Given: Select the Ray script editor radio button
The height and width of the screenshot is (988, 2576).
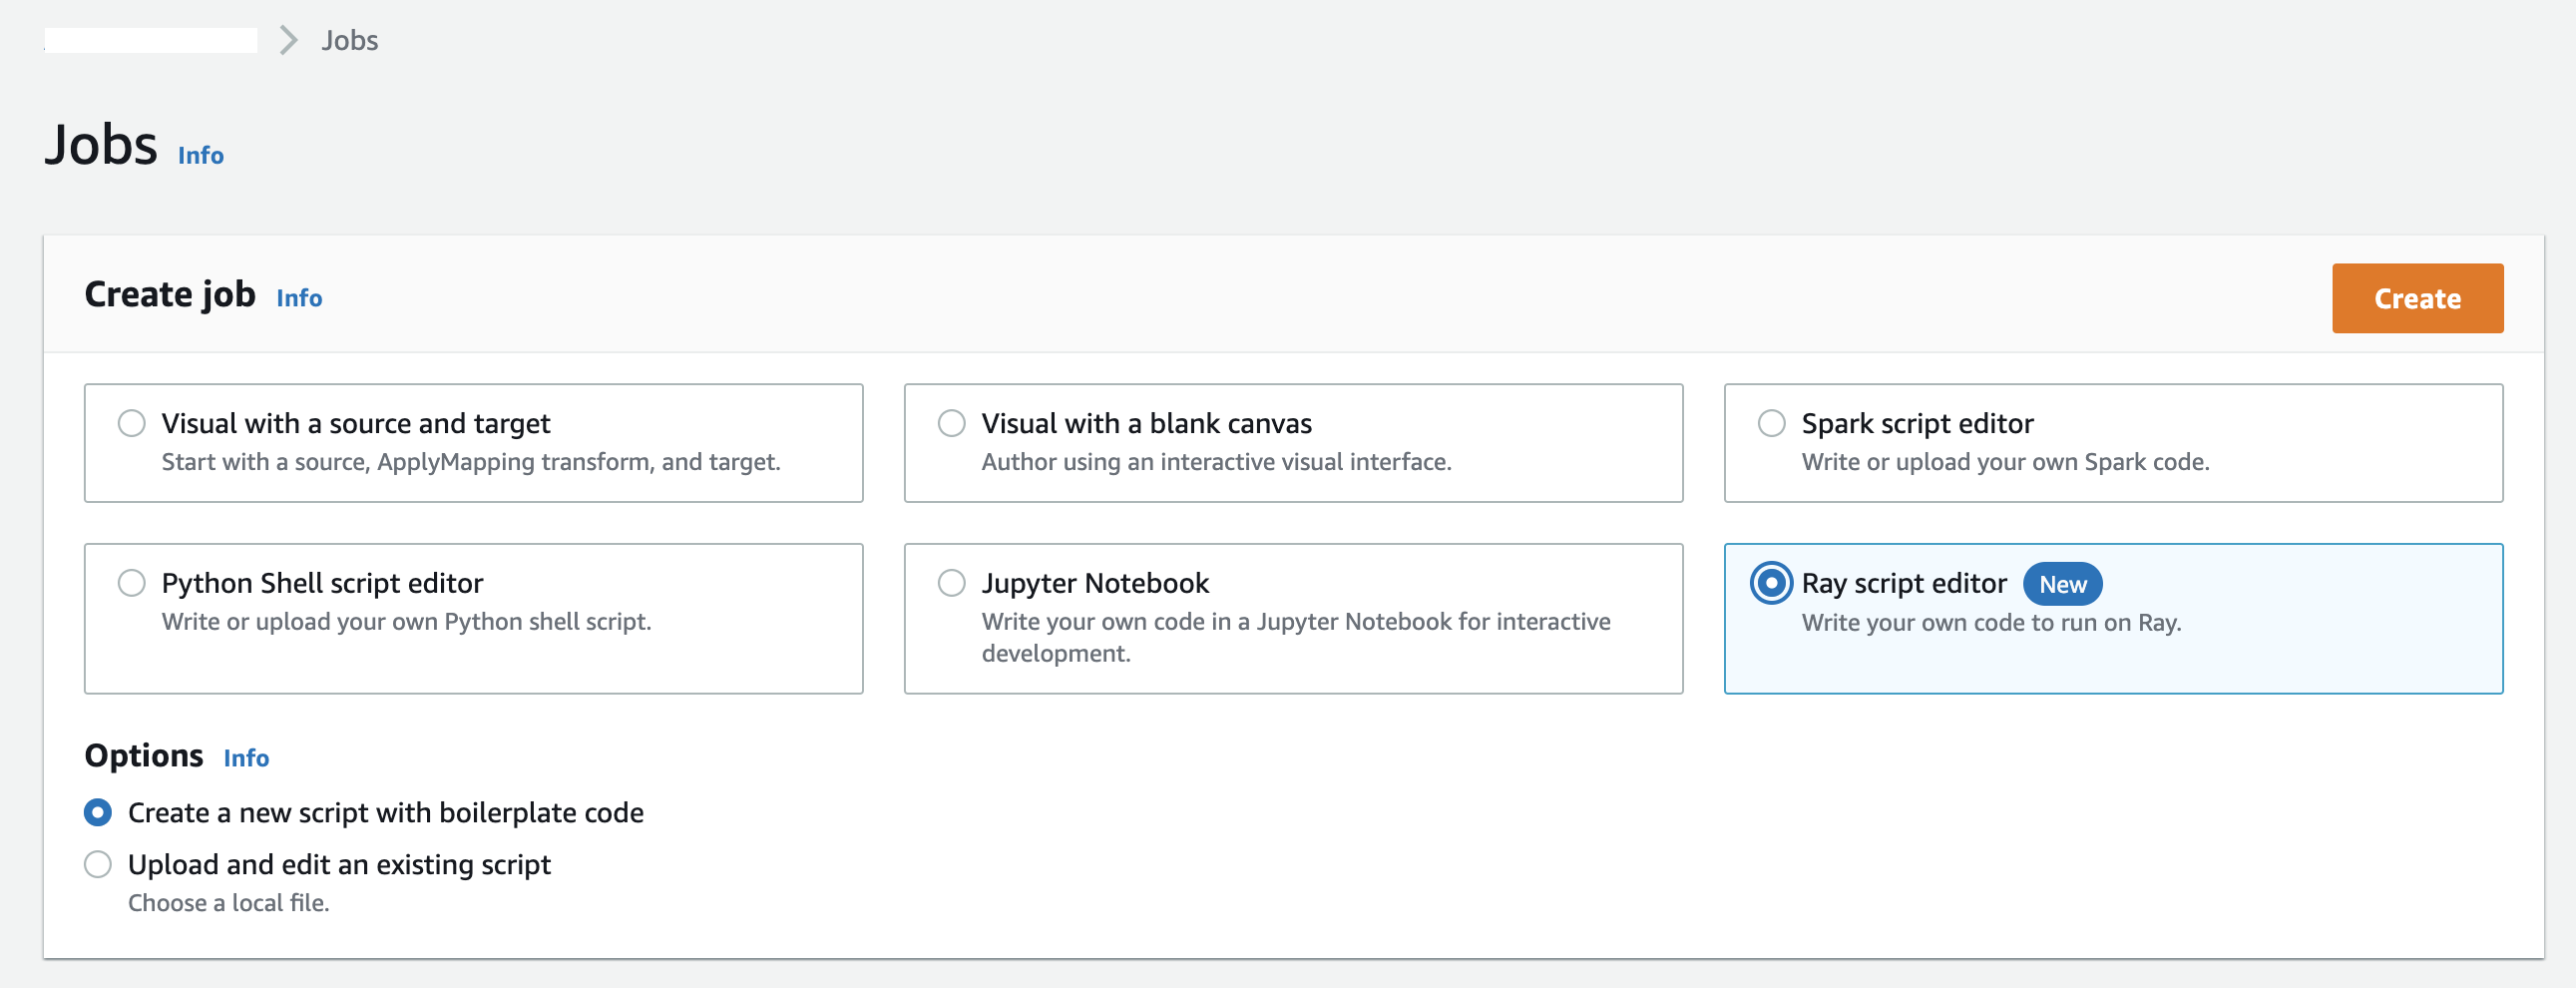Looking at the screenshot, I should 1770,583.
